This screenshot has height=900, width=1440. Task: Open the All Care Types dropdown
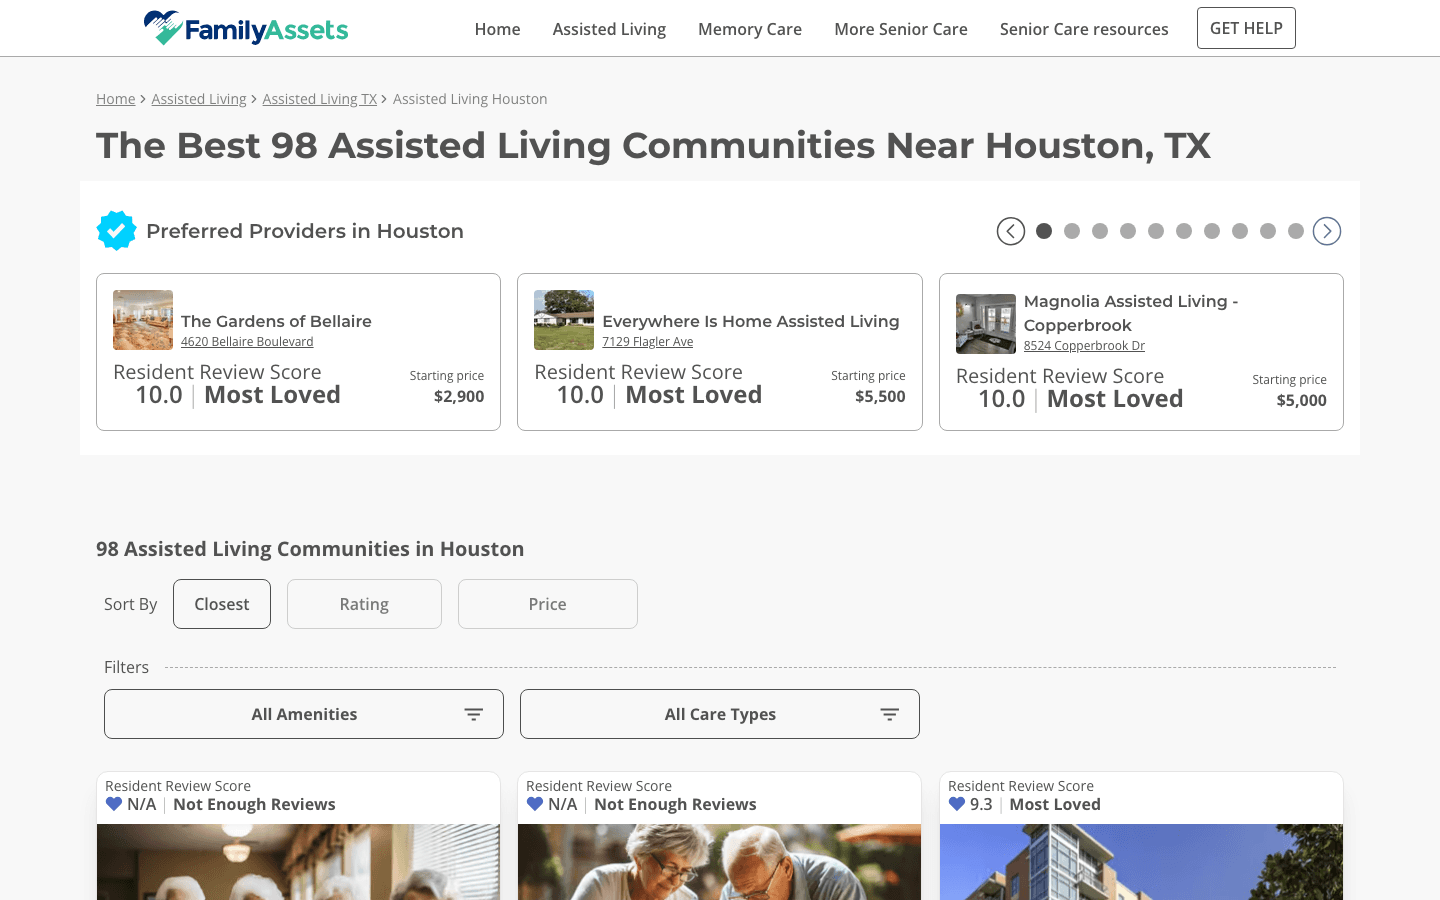click(x=720, y=714)
